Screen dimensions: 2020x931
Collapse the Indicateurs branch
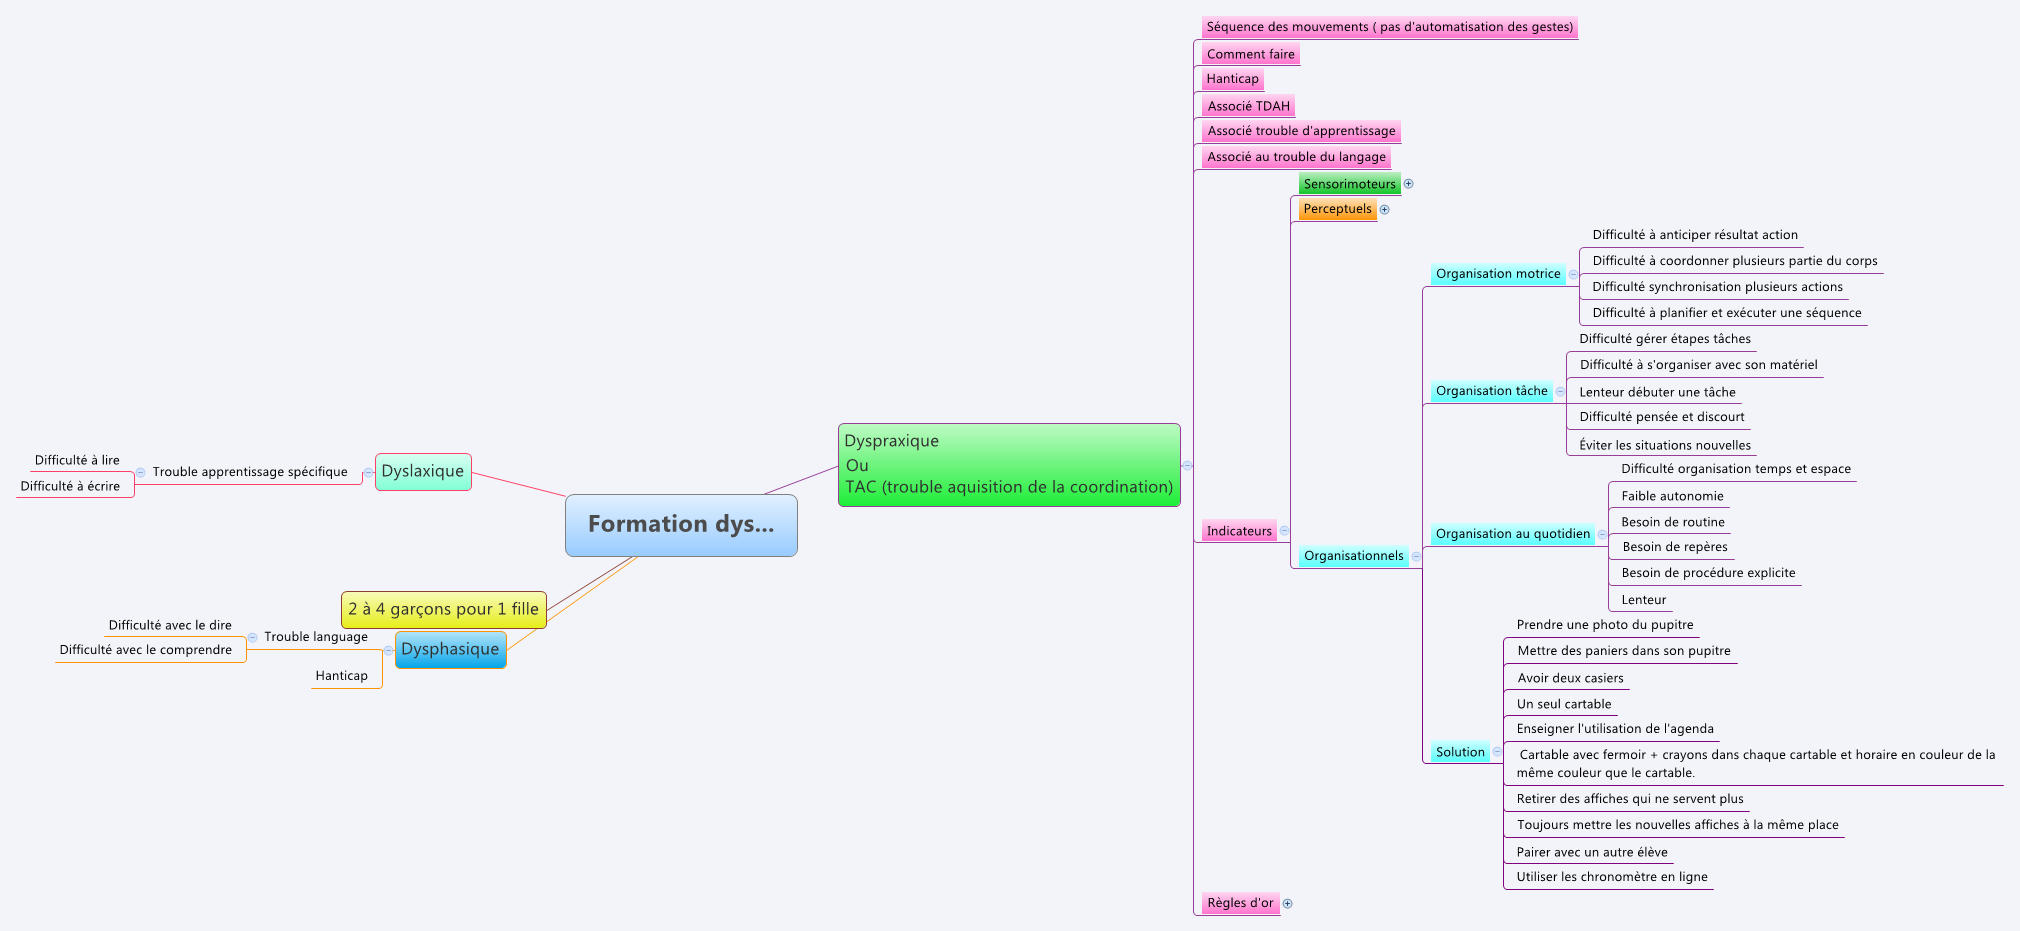pos(1285,531)
